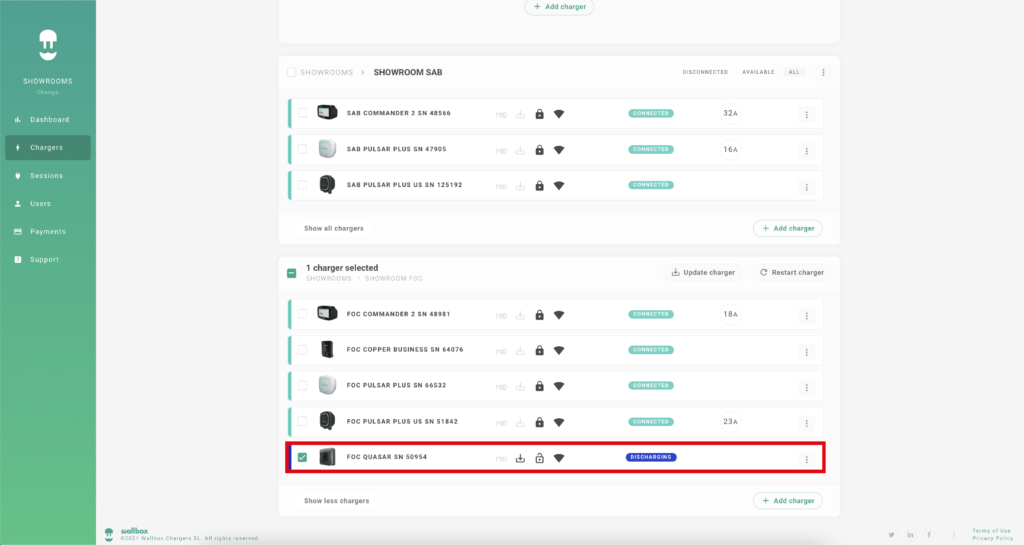Click lock icon for FOC Pulsar Plus SN 66532
The height and width of the screenshot is (545, 1024).
539,386
